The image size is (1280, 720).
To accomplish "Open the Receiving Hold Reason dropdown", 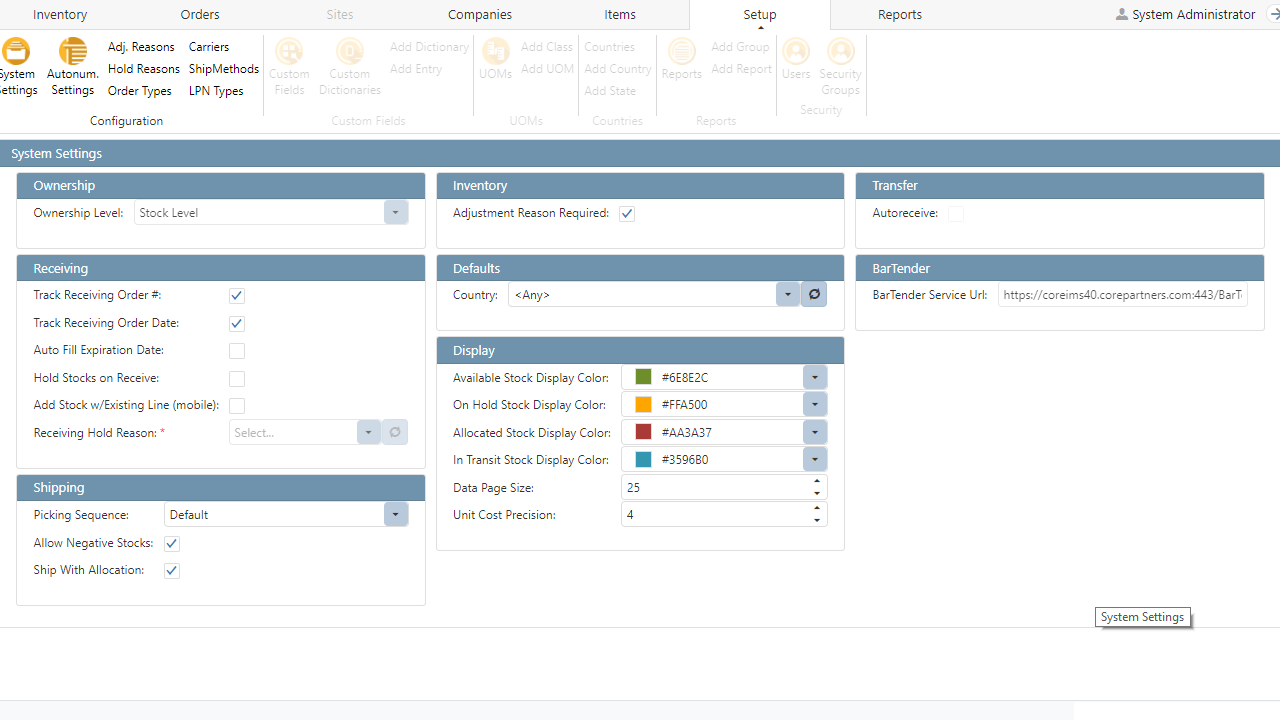I will (369, 433).
